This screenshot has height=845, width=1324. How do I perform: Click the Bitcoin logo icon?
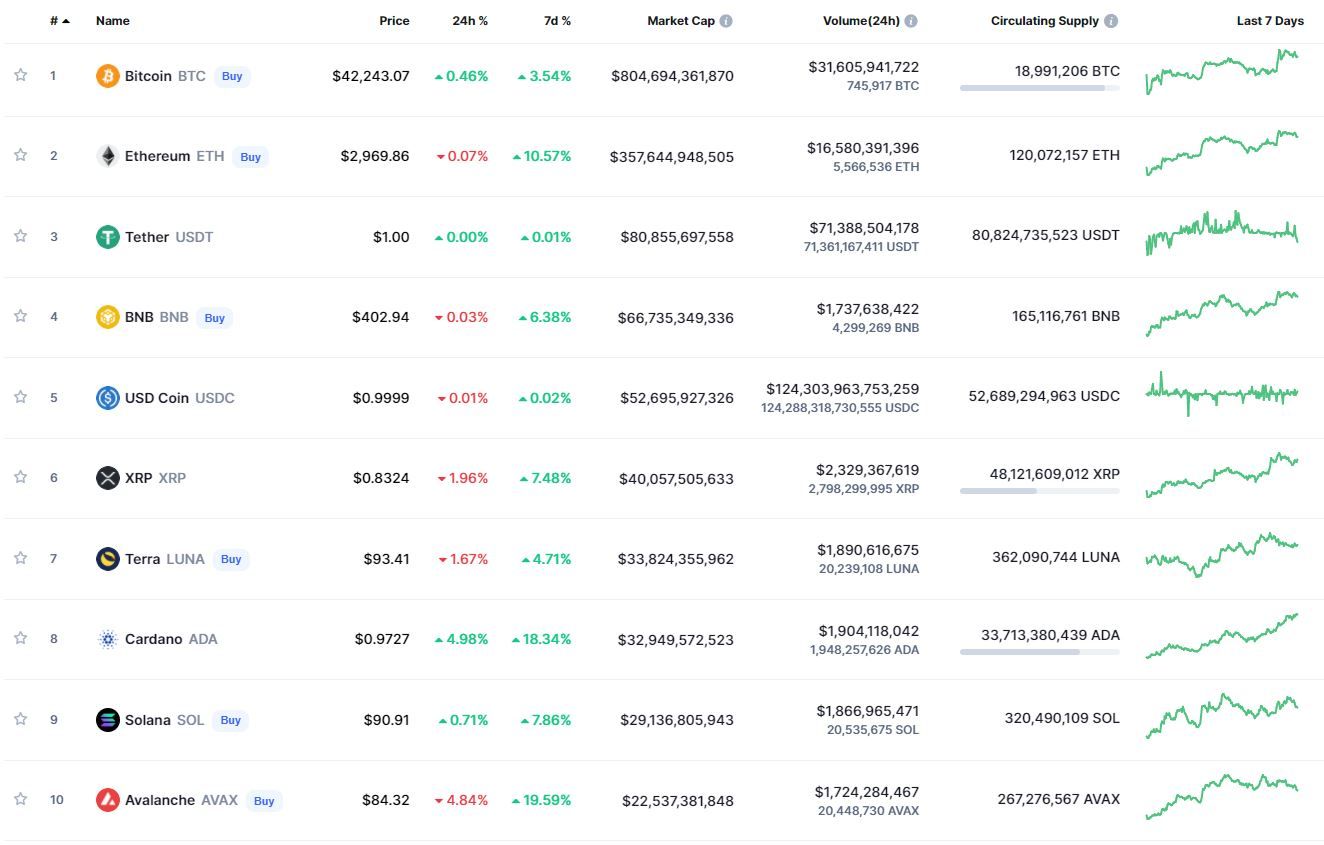coord(107,76)
